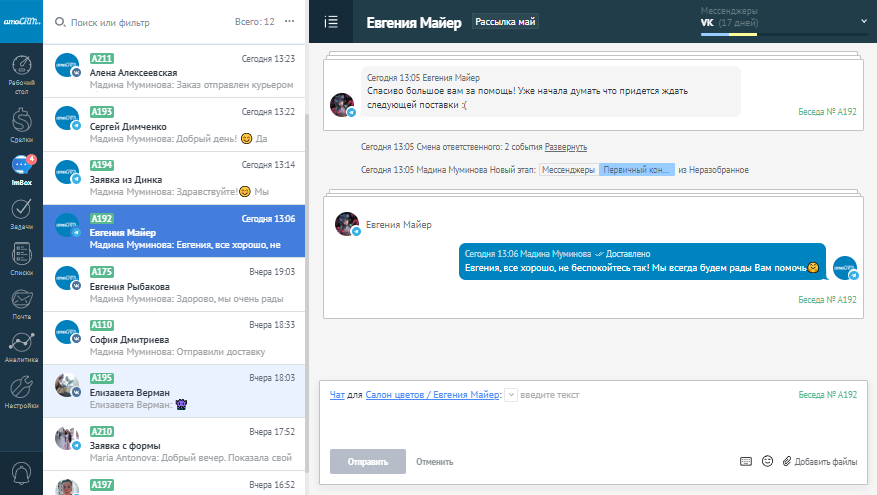Click the emoji smiley icon in the message box
This screenshot has width=877, height=495.
[x=767, y=461]
